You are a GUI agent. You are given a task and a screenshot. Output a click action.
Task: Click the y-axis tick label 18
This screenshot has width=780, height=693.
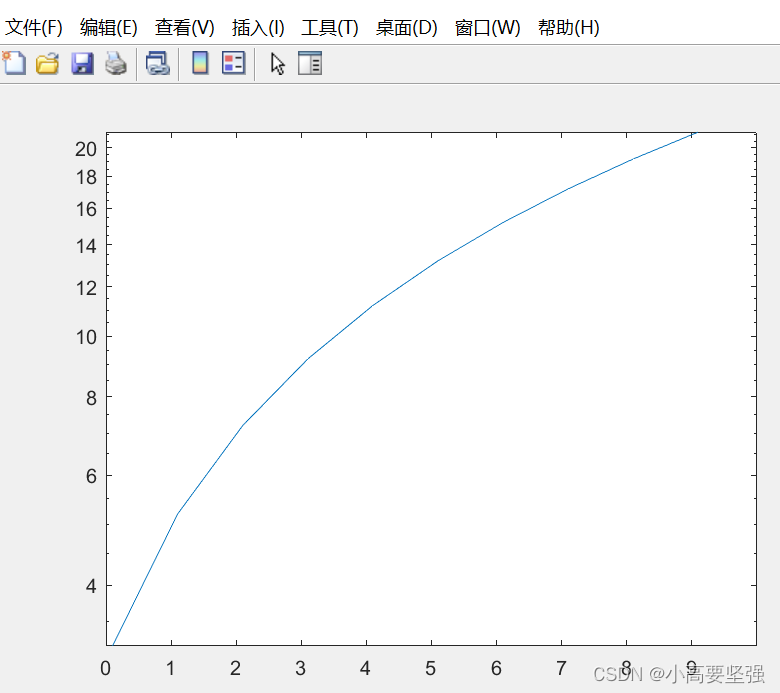86,177
